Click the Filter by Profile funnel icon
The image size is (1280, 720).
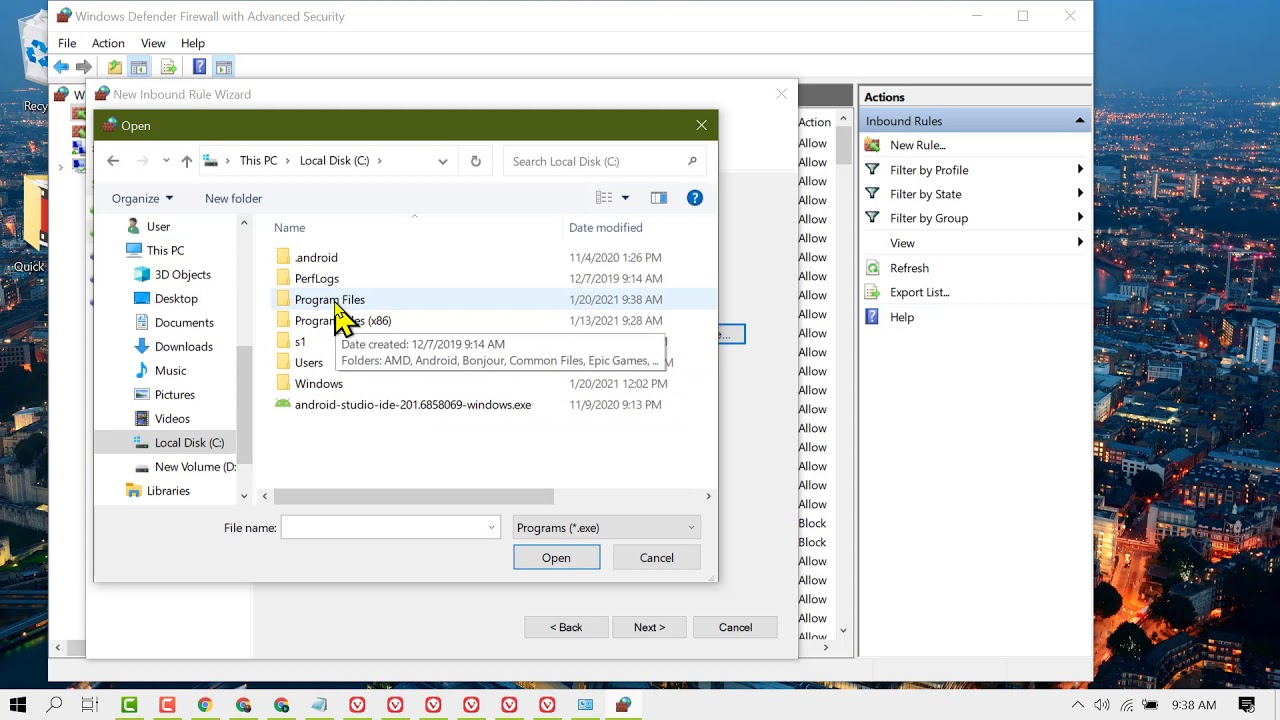click(872, 170)
